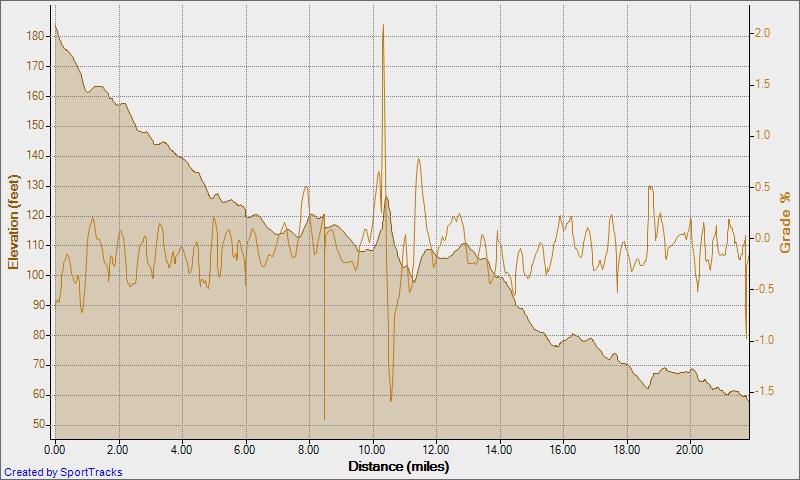This screenshot has width=800, height=480.
Task: Click the 0.00 distance axis label
Action: 55,450
